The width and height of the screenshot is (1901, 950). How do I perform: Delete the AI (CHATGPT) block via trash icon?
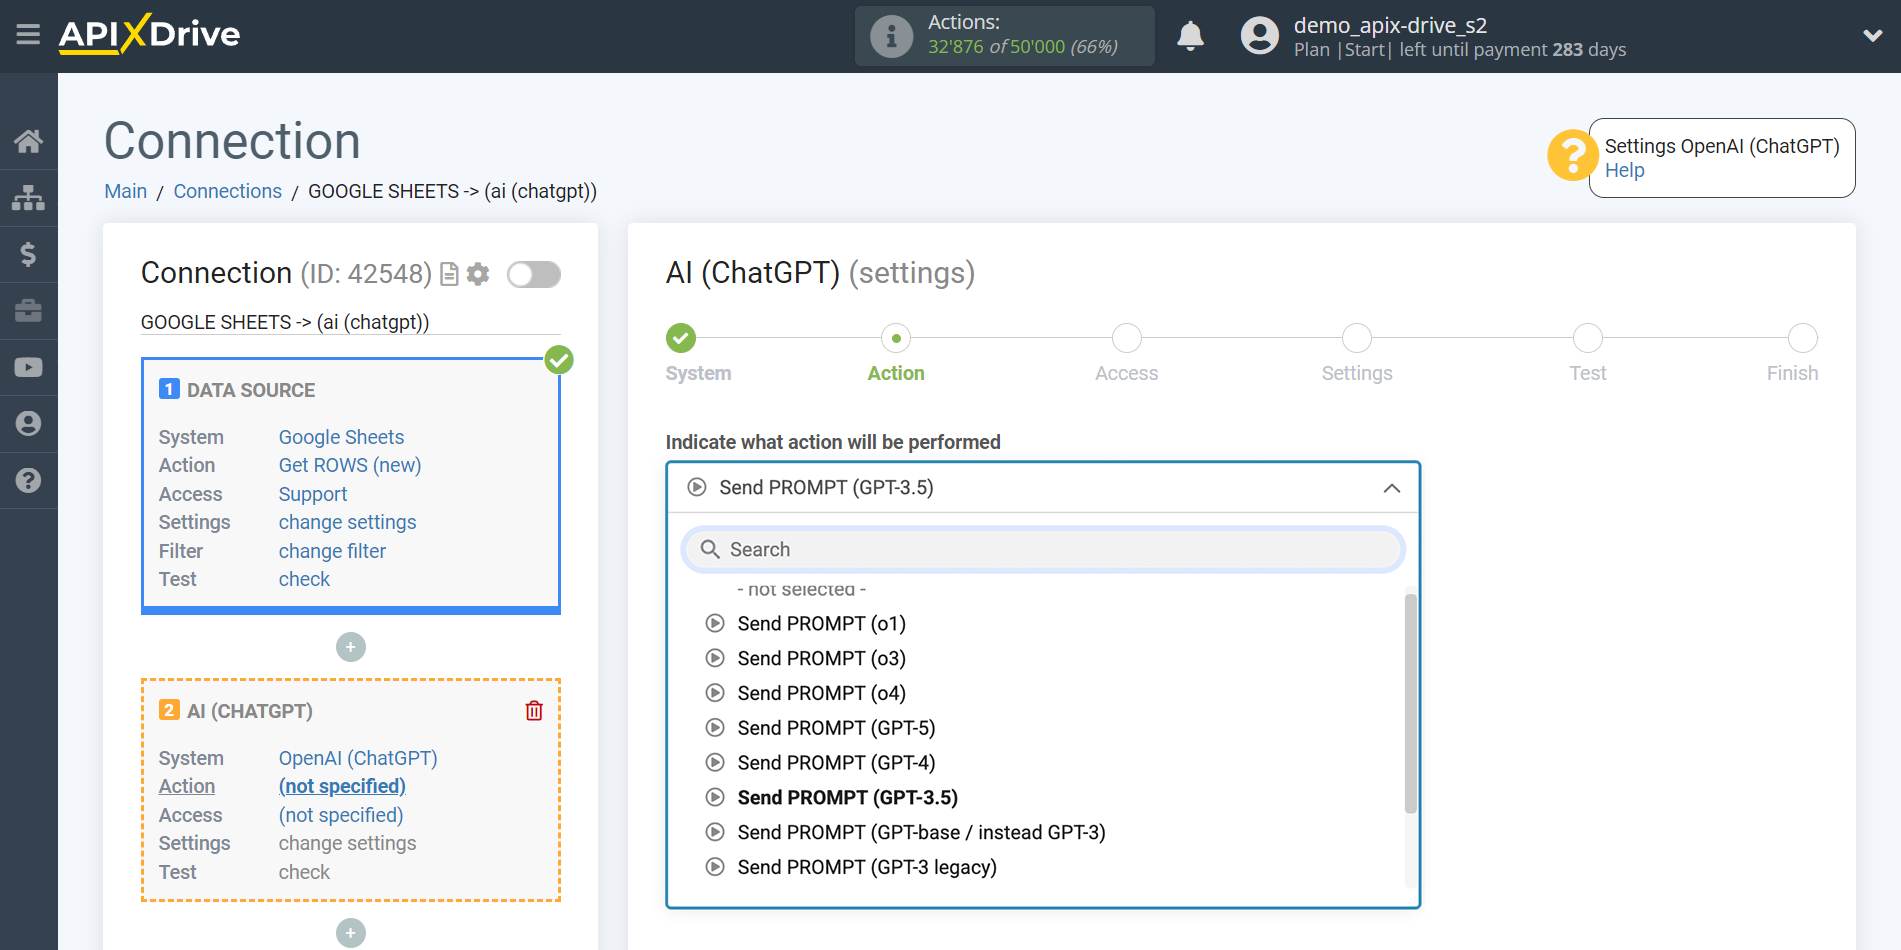click(x=535, y=711)
